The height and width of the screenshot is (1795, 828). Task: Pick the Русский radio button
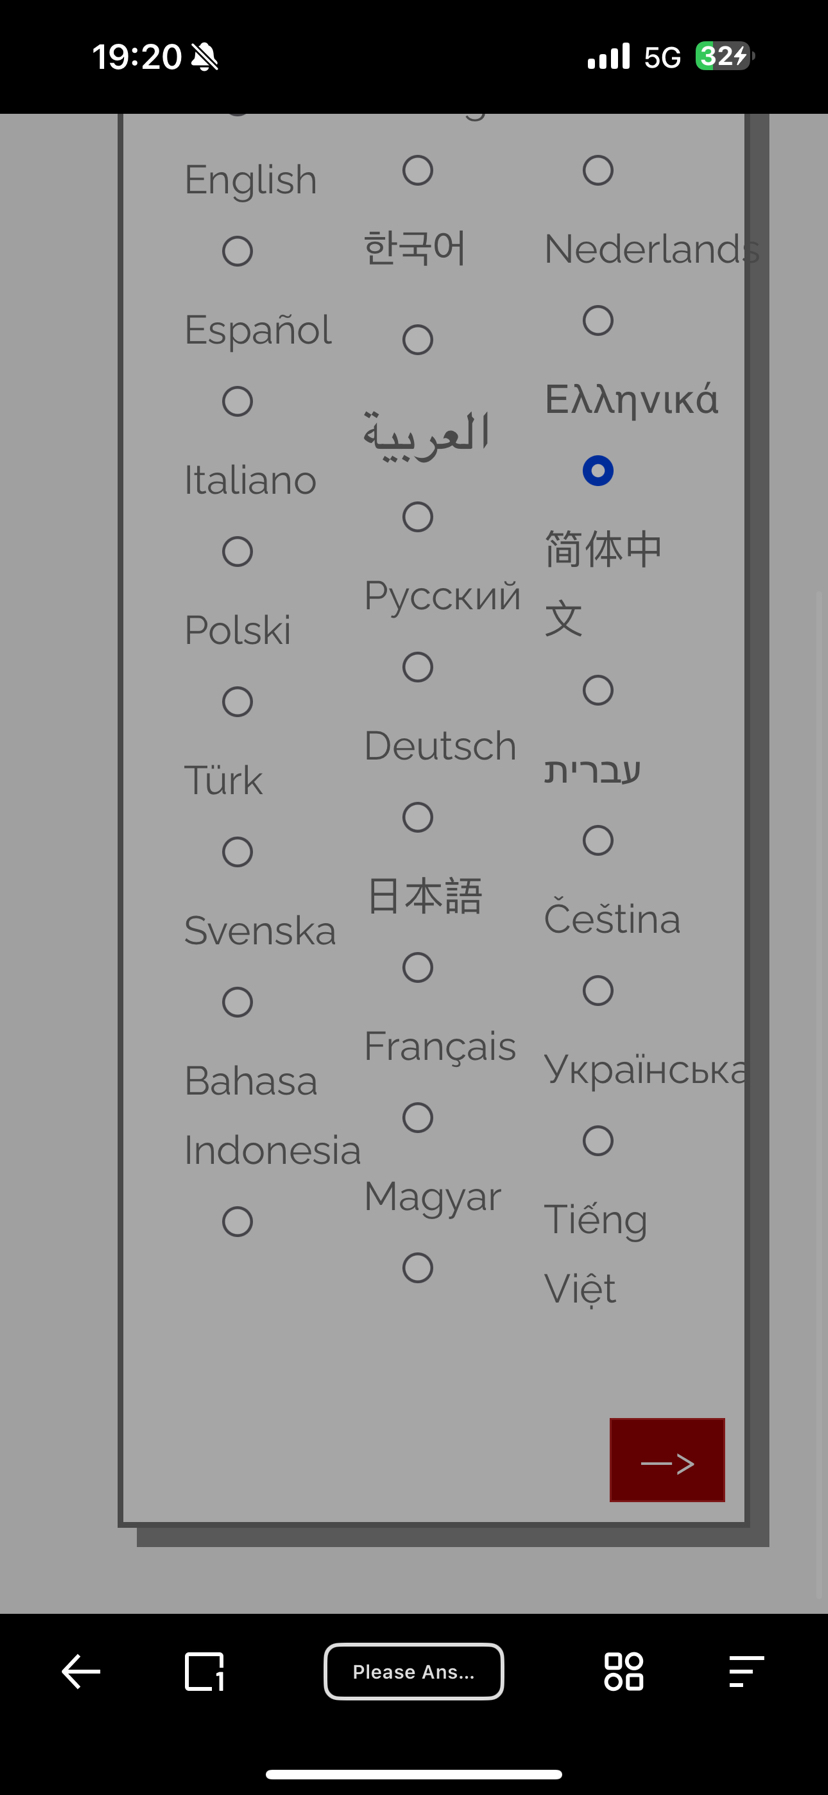click(418, 667)
